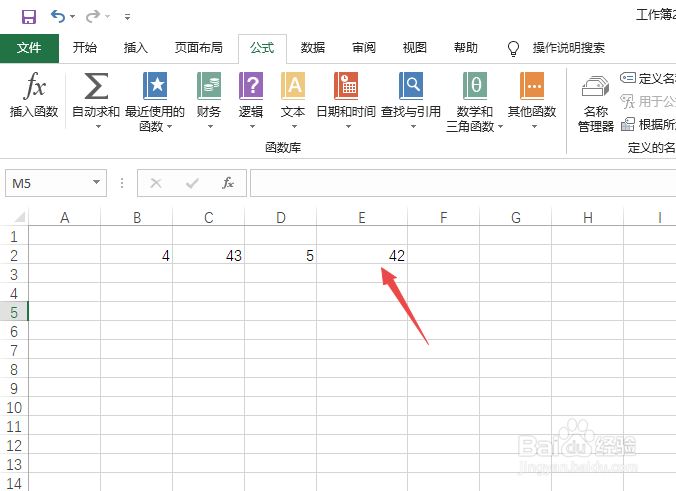Customize the Quick Access Toolbar dropdown
Image resolution: width=676 pixels, height=491 pixels.
point(127,17)
